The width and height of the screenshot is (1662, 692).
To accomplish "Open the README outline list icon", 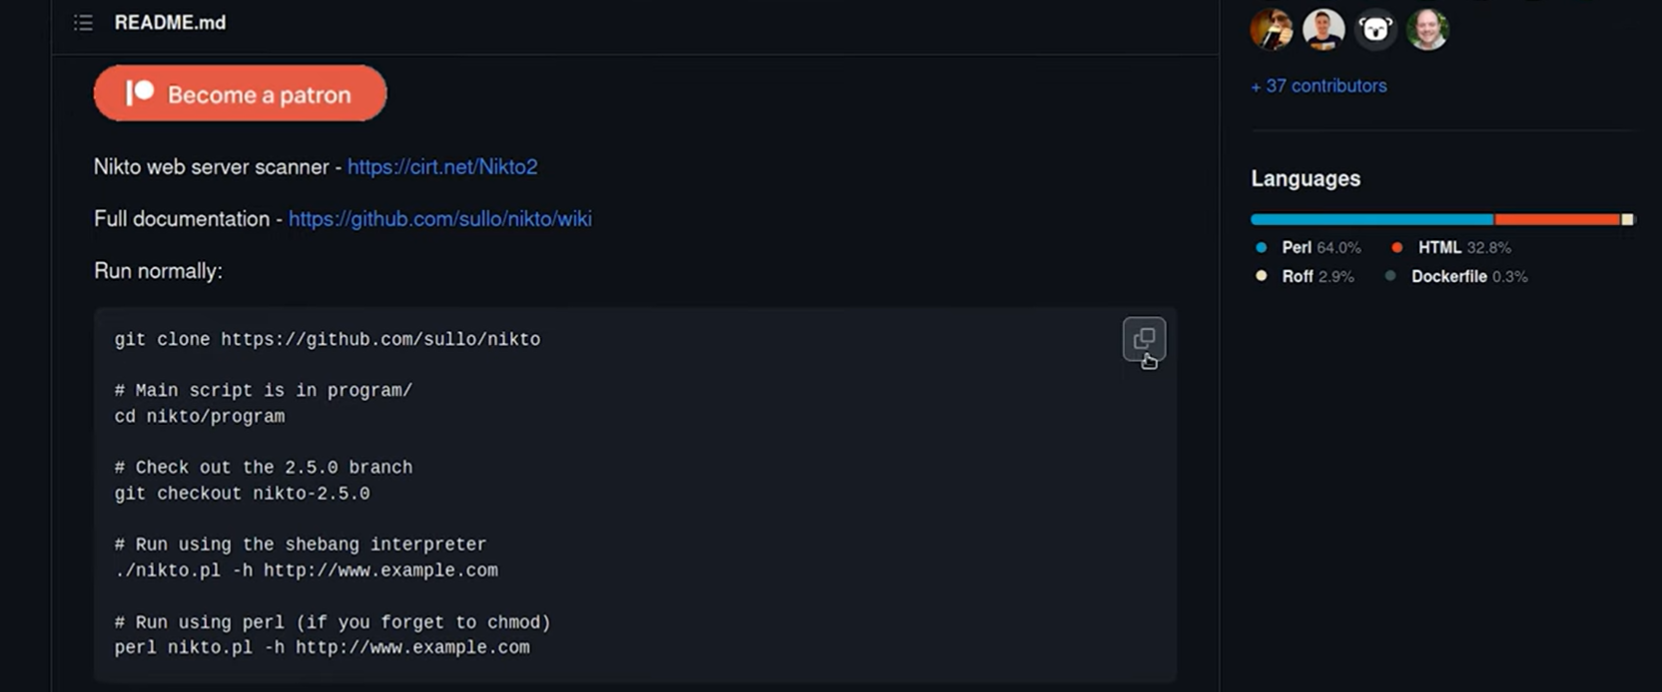I will [83, 22].
